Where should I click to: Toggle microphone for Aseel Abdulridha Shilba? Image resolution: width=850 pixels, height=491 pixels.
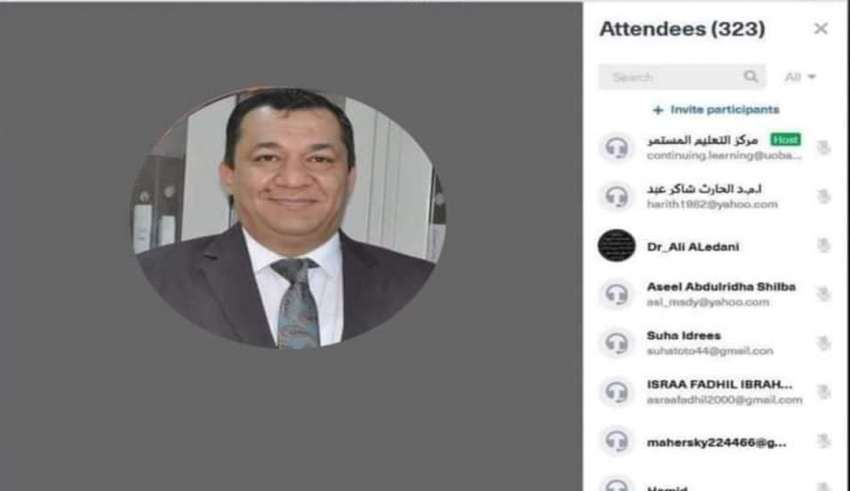coord(823,294)
